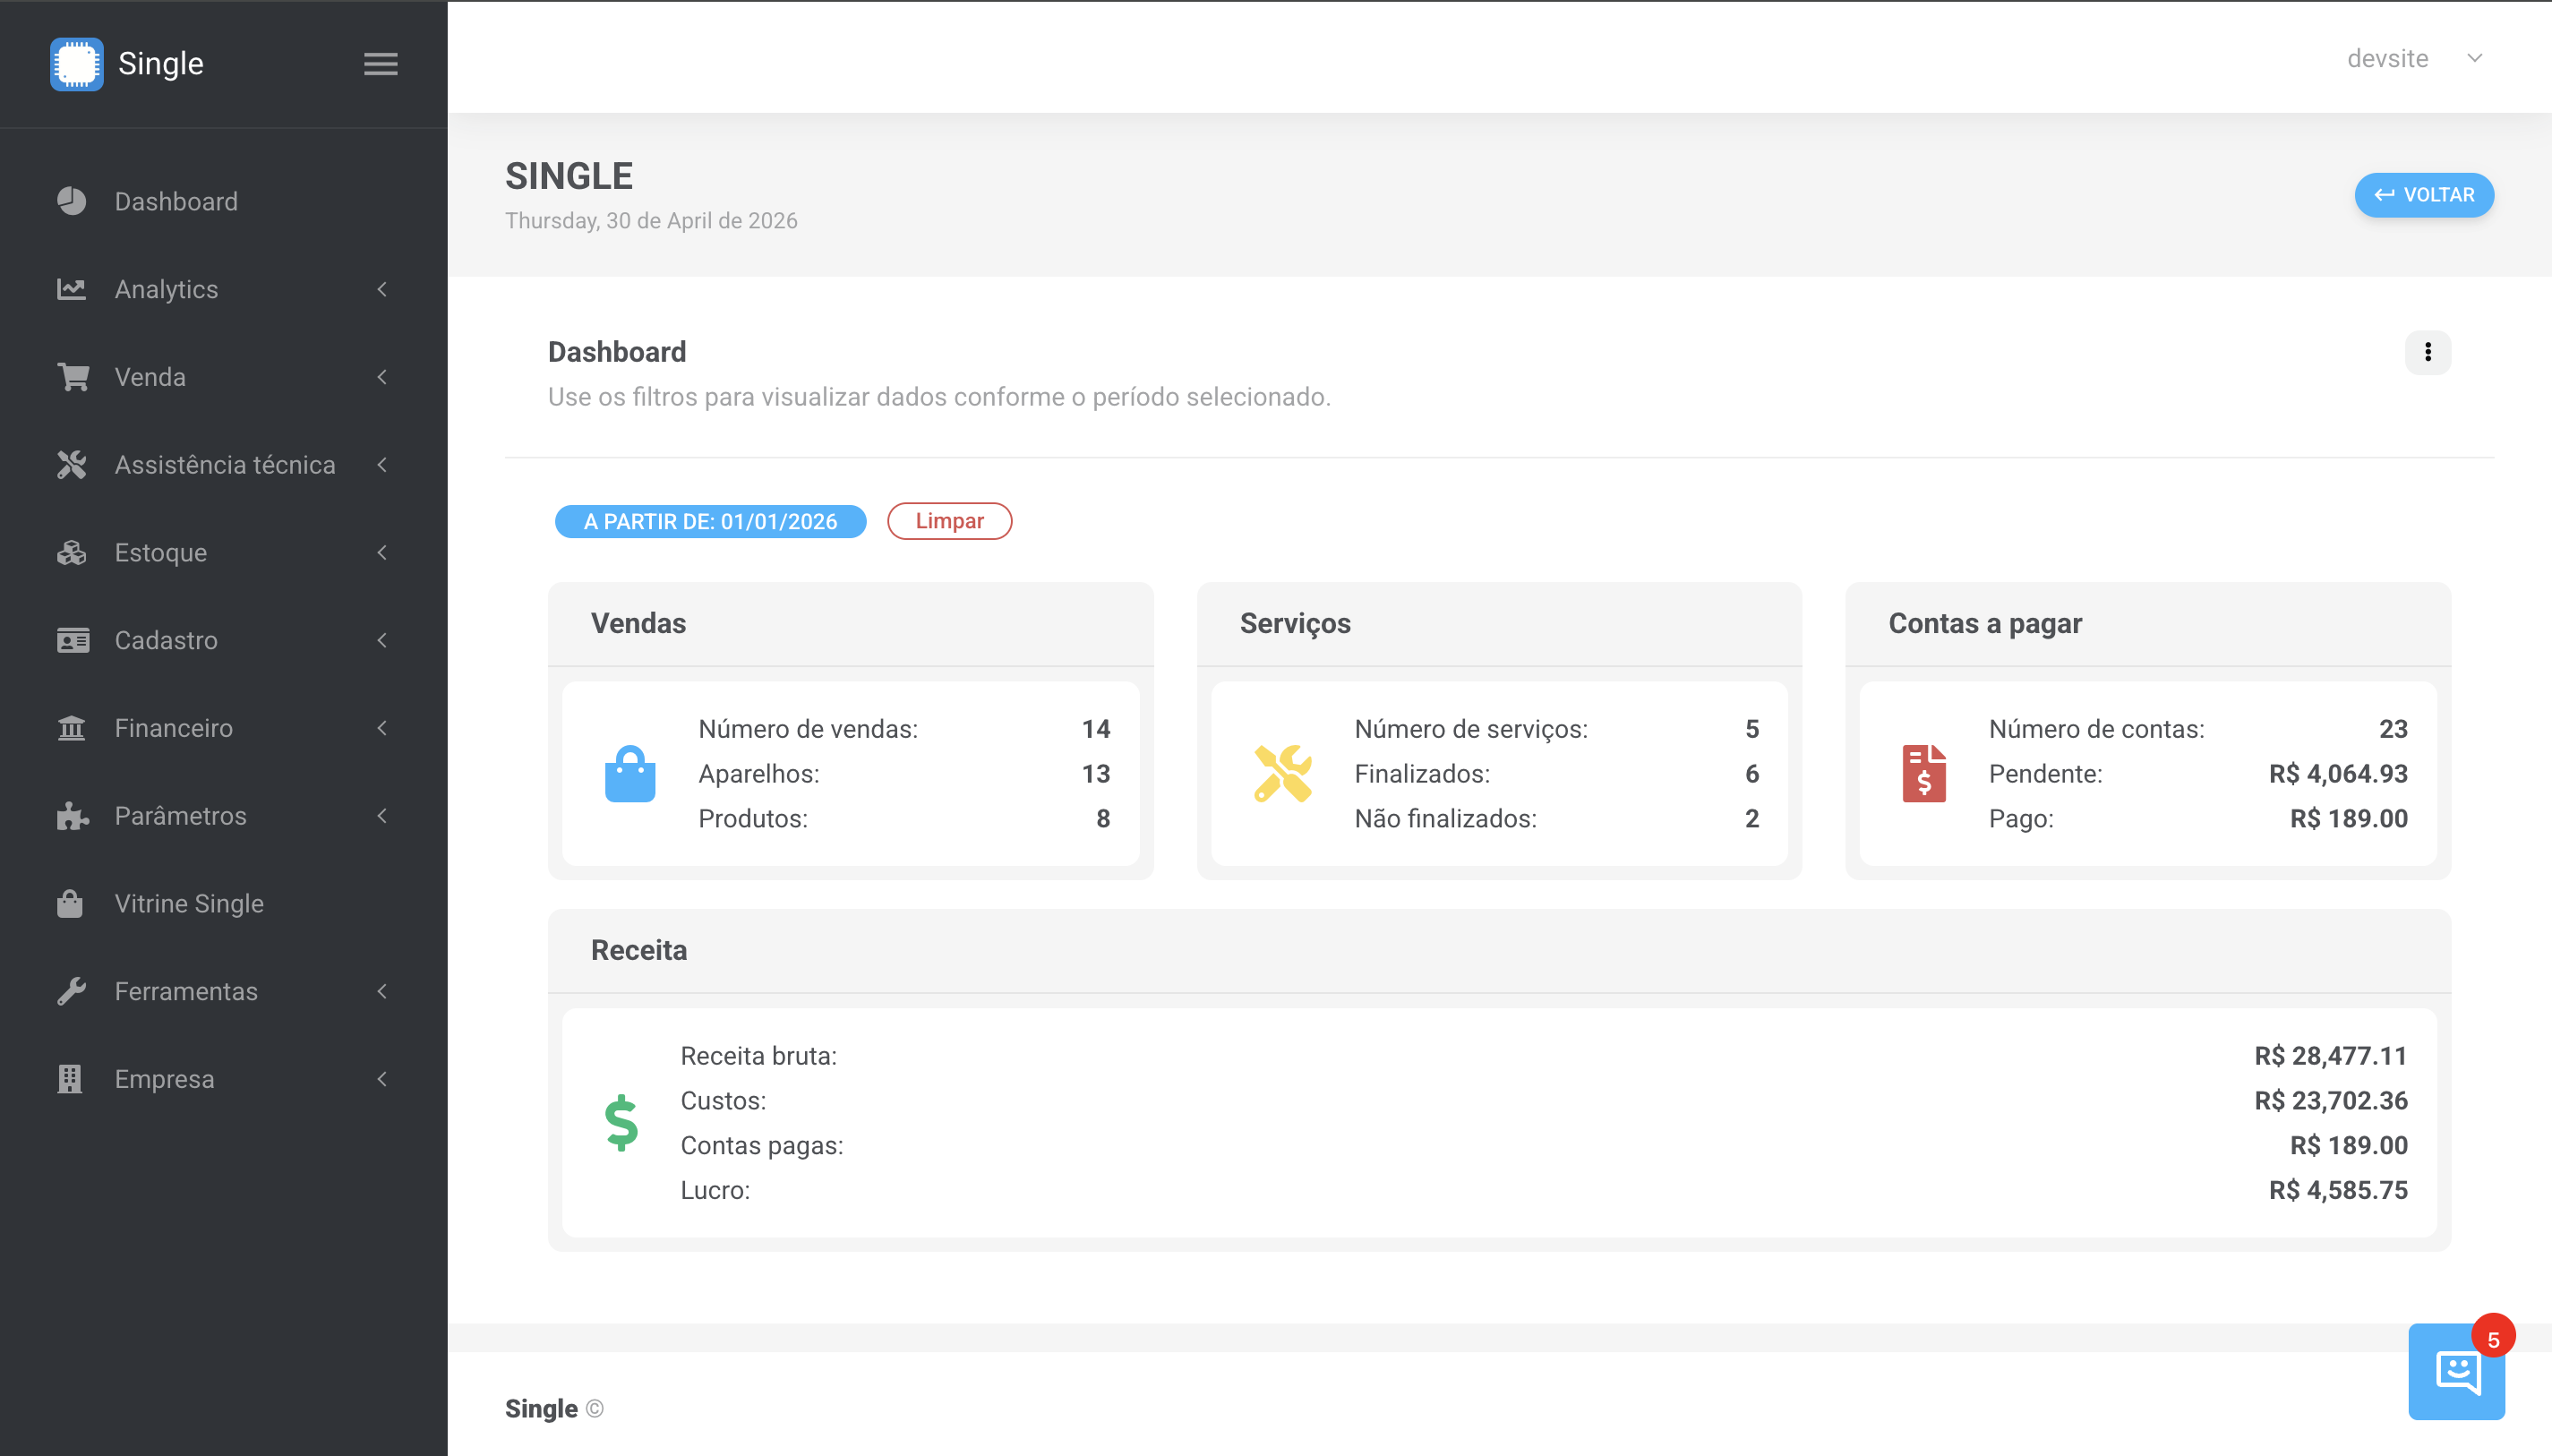Viewport: 2552px width, 1456px height.
Task: Toggle the hamburger sidebar menu
Action: [x=380, y=64]
